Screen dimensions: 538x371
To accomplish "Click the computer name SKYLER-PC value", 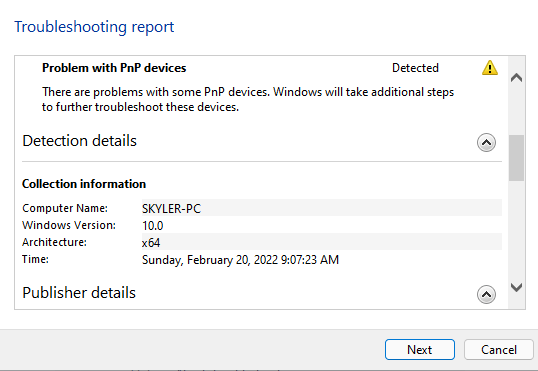I will point(172,209).
